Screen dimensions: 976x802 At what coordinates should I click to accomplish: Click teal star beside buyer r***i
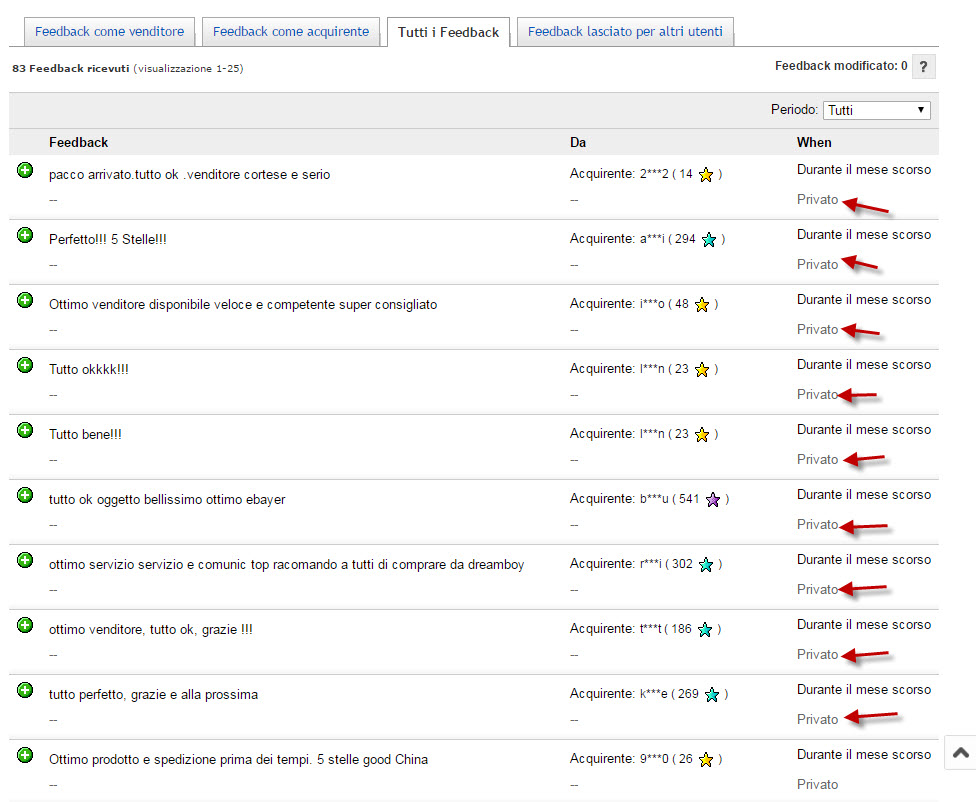(706, 565)
